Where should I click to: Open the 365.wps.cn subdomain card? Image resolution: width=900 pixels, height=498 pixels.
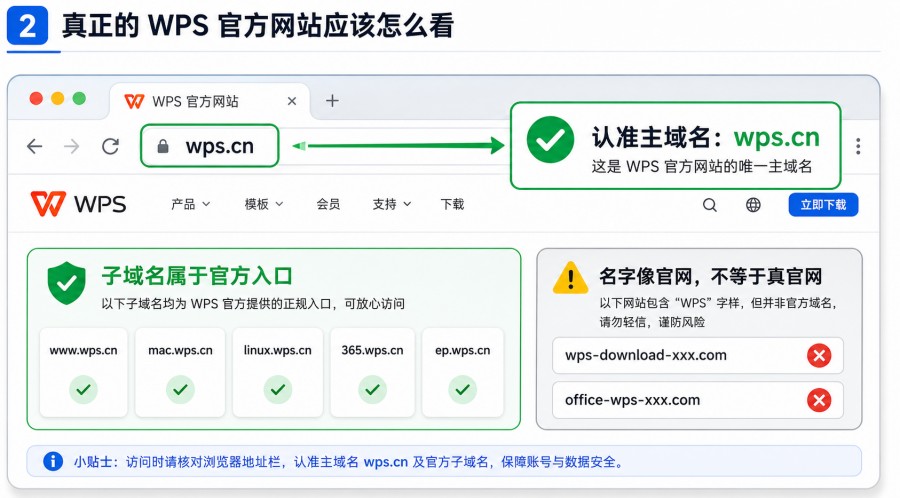(373, 372)
